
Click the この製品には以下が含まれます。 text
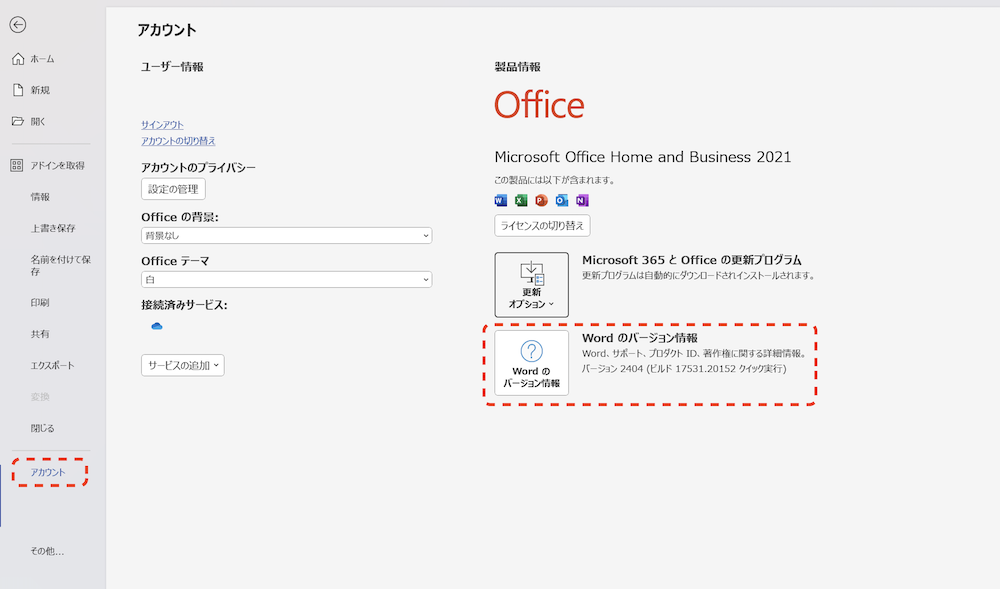pyautogui.click(x=555, y=180)
